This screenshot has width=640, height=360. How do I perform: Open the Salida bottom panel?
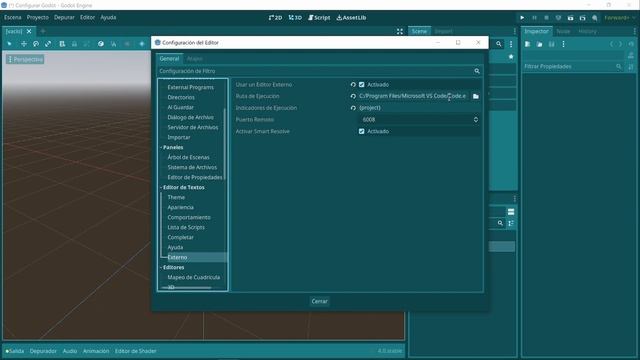(x=15, y=351)
